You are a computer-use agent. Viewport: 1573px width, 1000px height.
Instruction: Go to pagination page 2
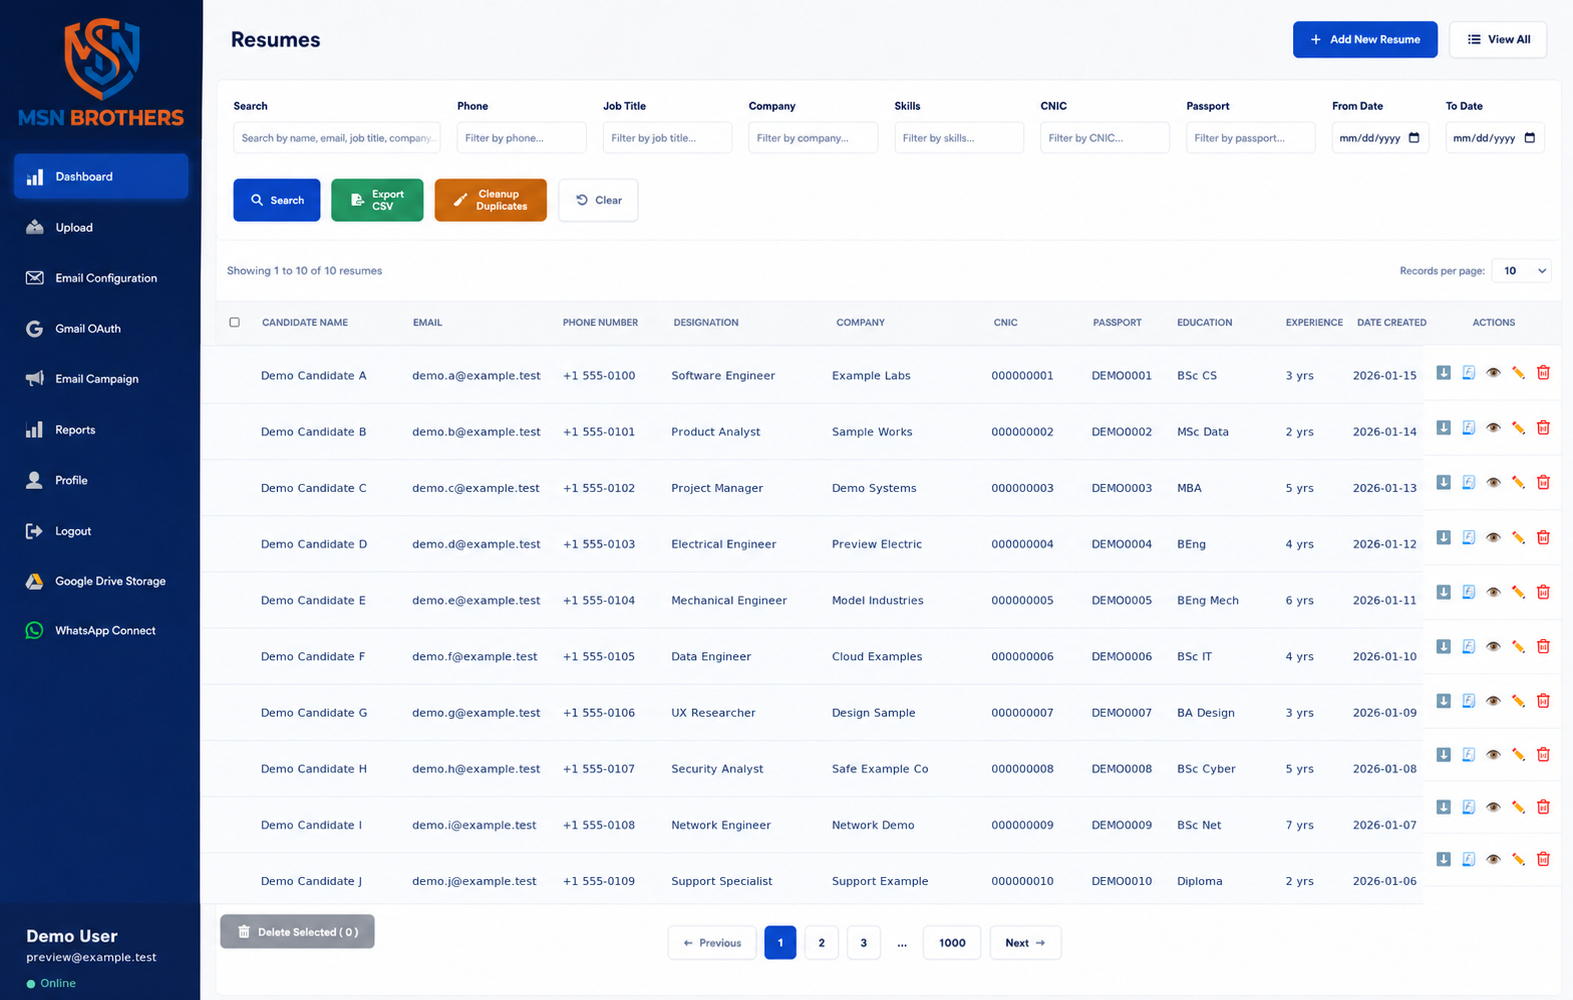(x=822, y=943)
